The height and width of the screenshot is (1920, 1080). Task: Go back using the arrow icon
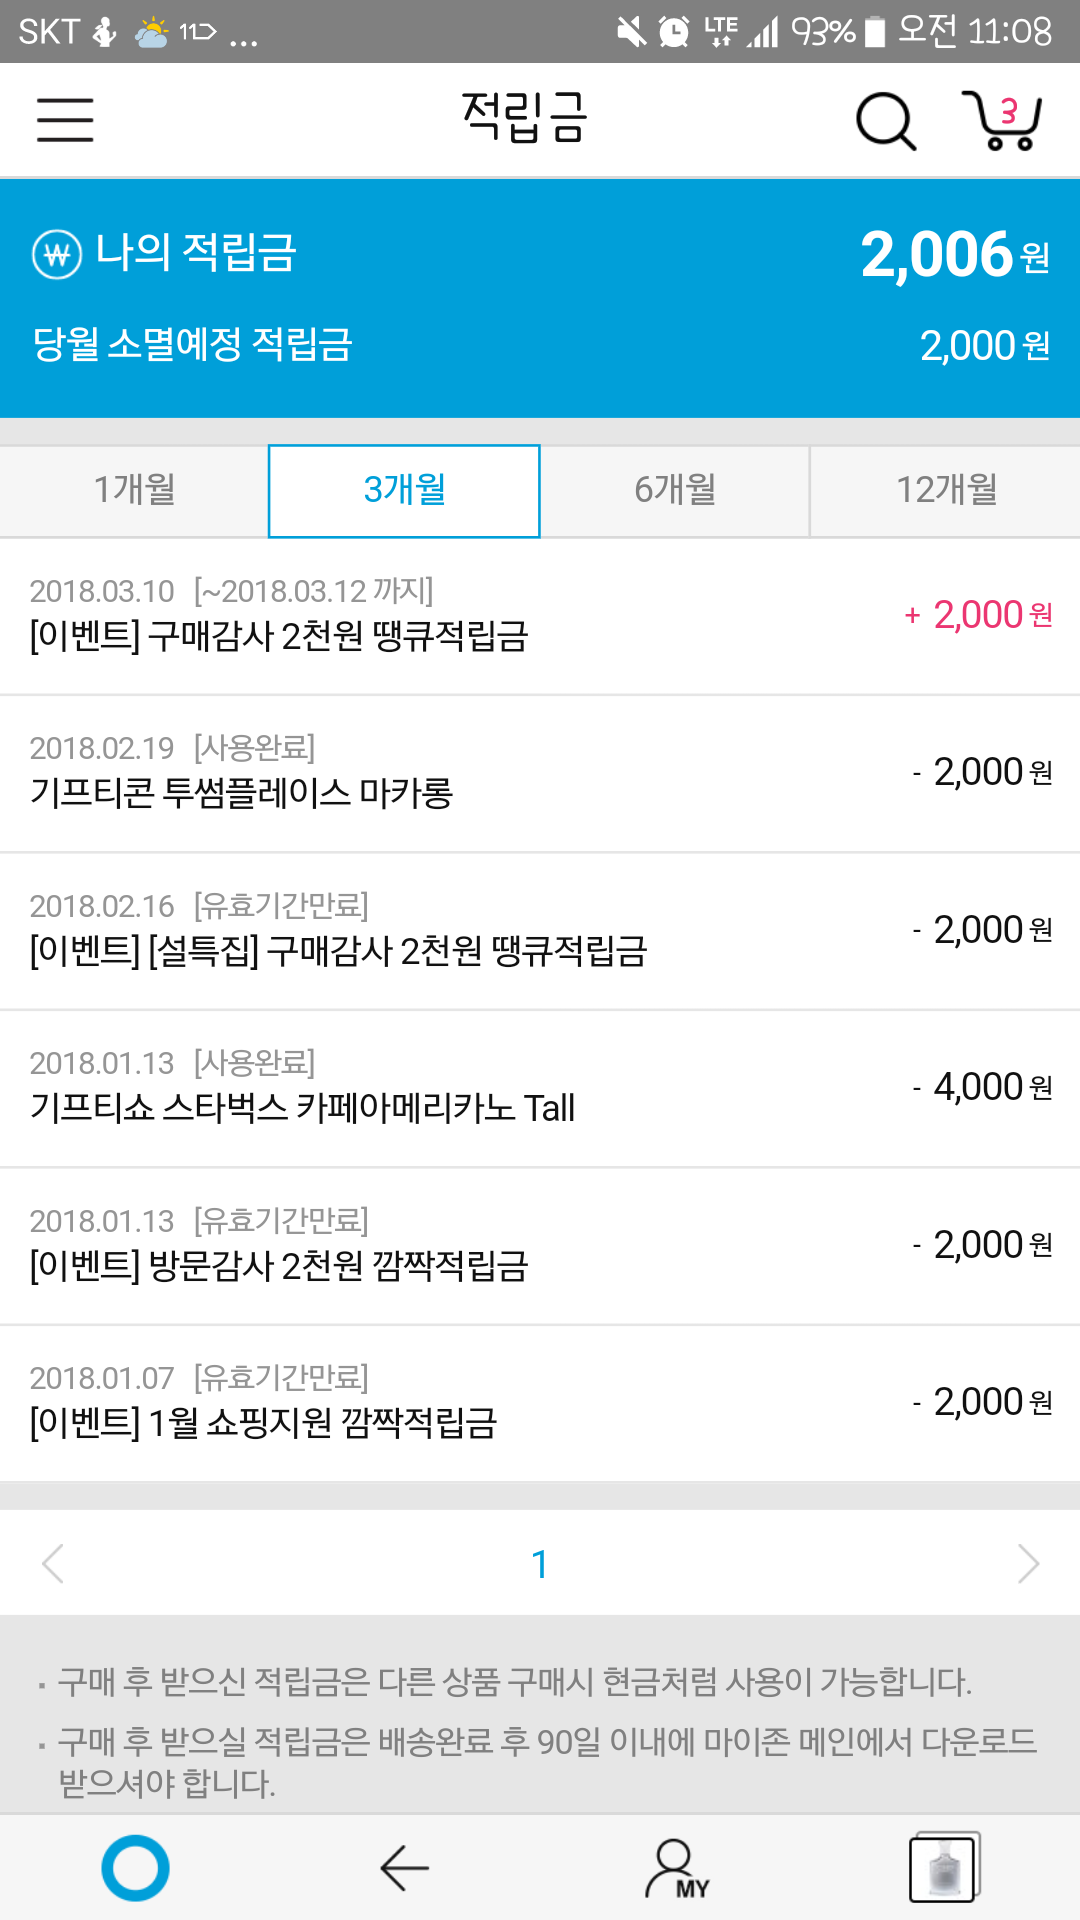(405, 1867)
